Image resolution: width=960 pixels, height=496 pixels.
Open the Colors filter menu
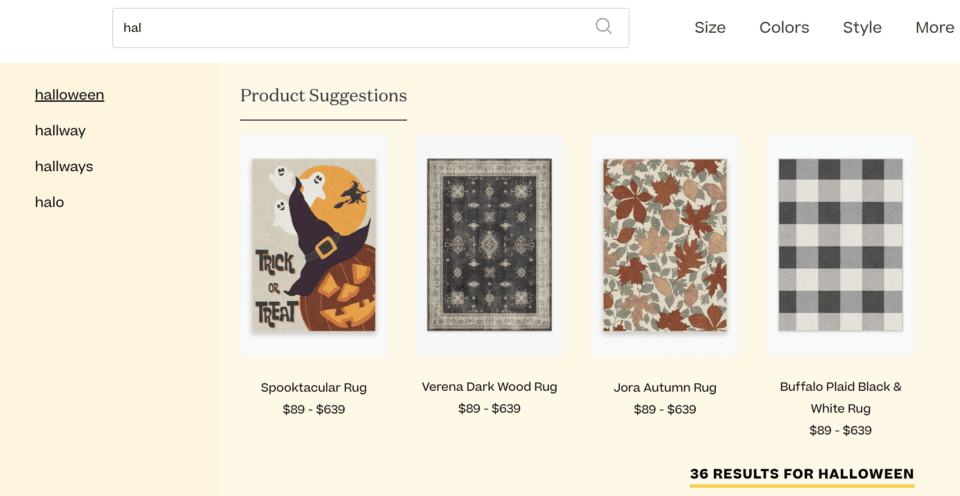(784, 28)
